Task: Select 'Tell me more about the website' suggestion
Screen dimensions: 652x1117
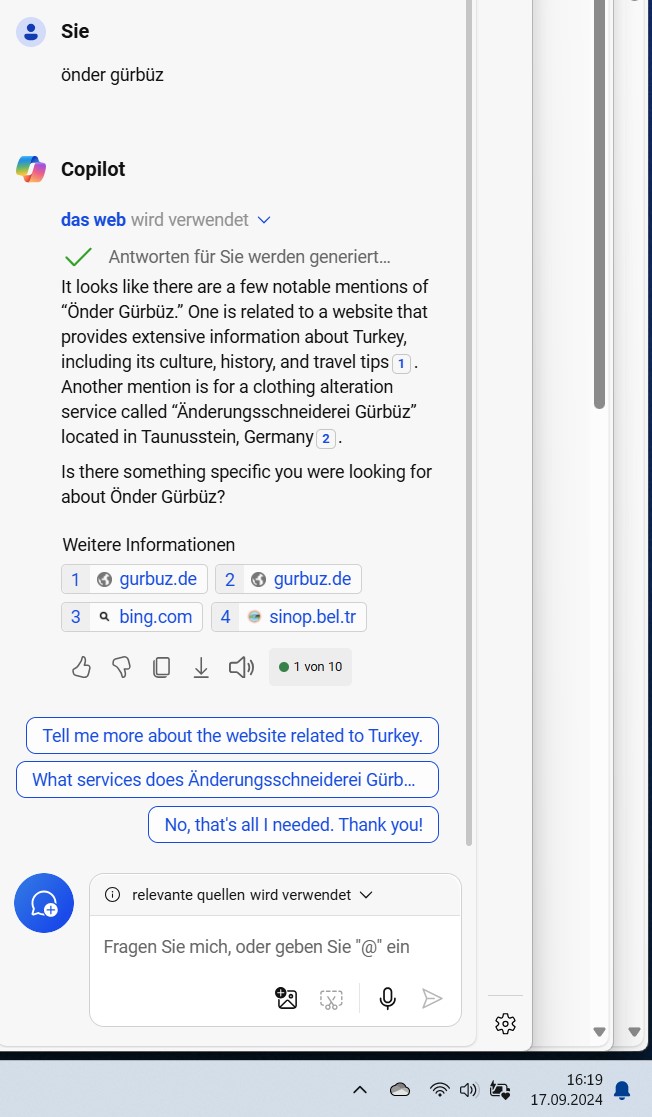Action: (x=232, y=735)
